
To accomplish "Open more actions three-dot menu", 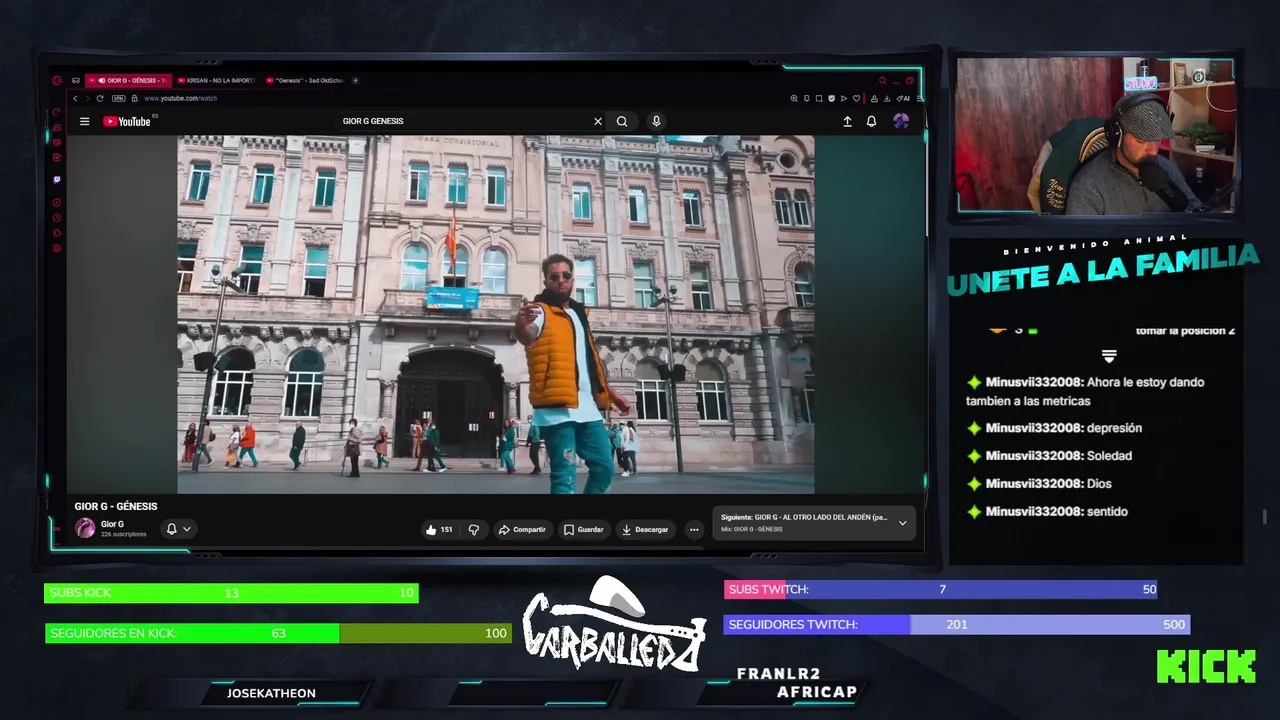I will point(694,529).
